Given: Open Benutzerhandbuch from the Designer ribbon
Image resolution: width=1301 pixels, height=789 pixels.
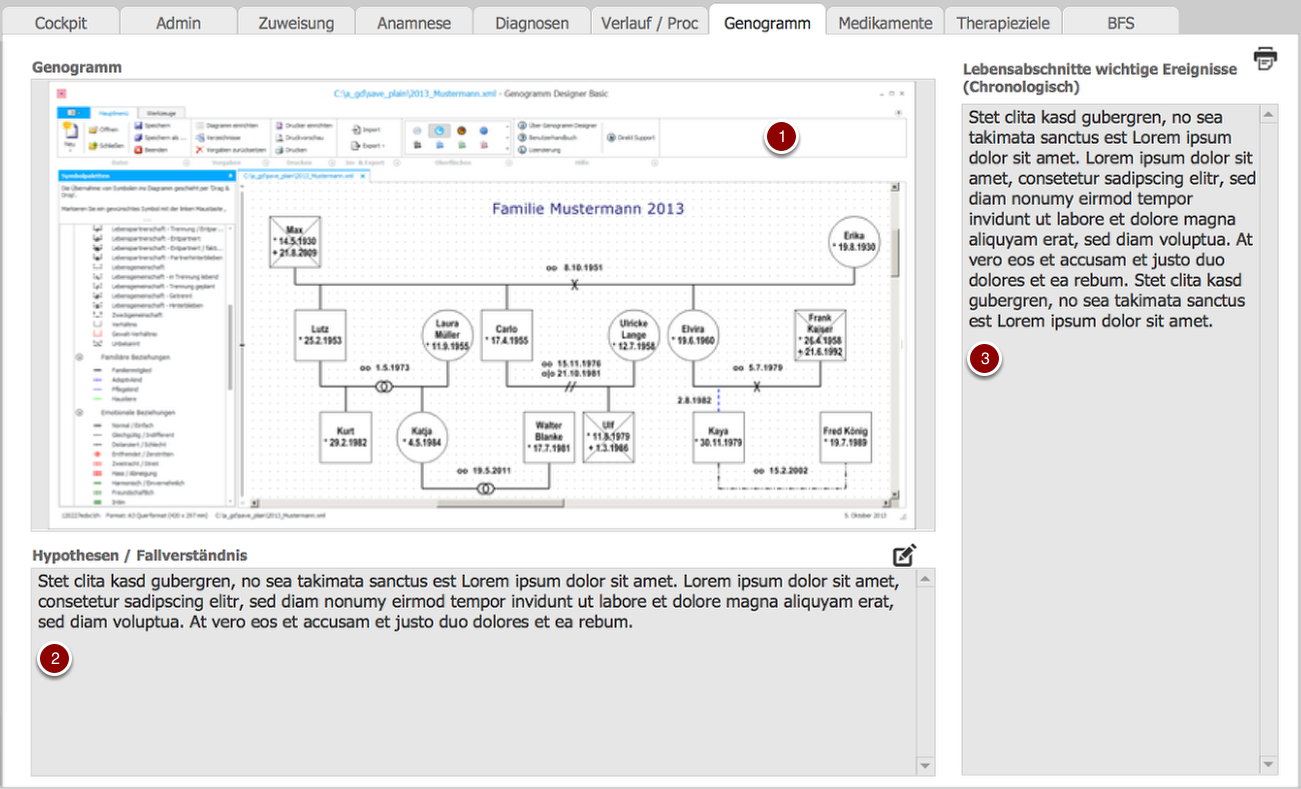Looking at the screenshot, I should [547, 138].
